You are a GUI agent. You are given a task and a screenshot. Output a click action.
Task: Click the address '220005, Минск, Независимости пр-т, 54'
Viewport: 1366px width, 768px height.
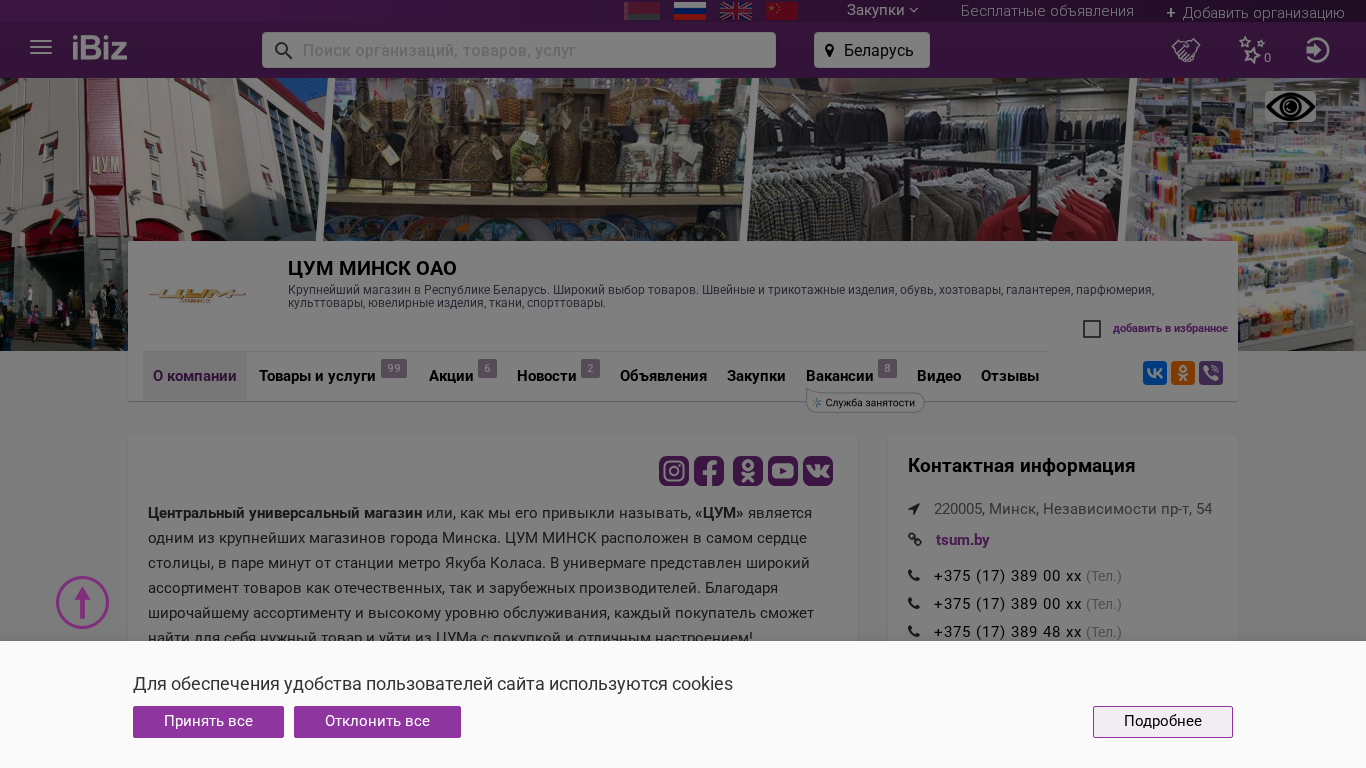click(x=1073, y=509)
